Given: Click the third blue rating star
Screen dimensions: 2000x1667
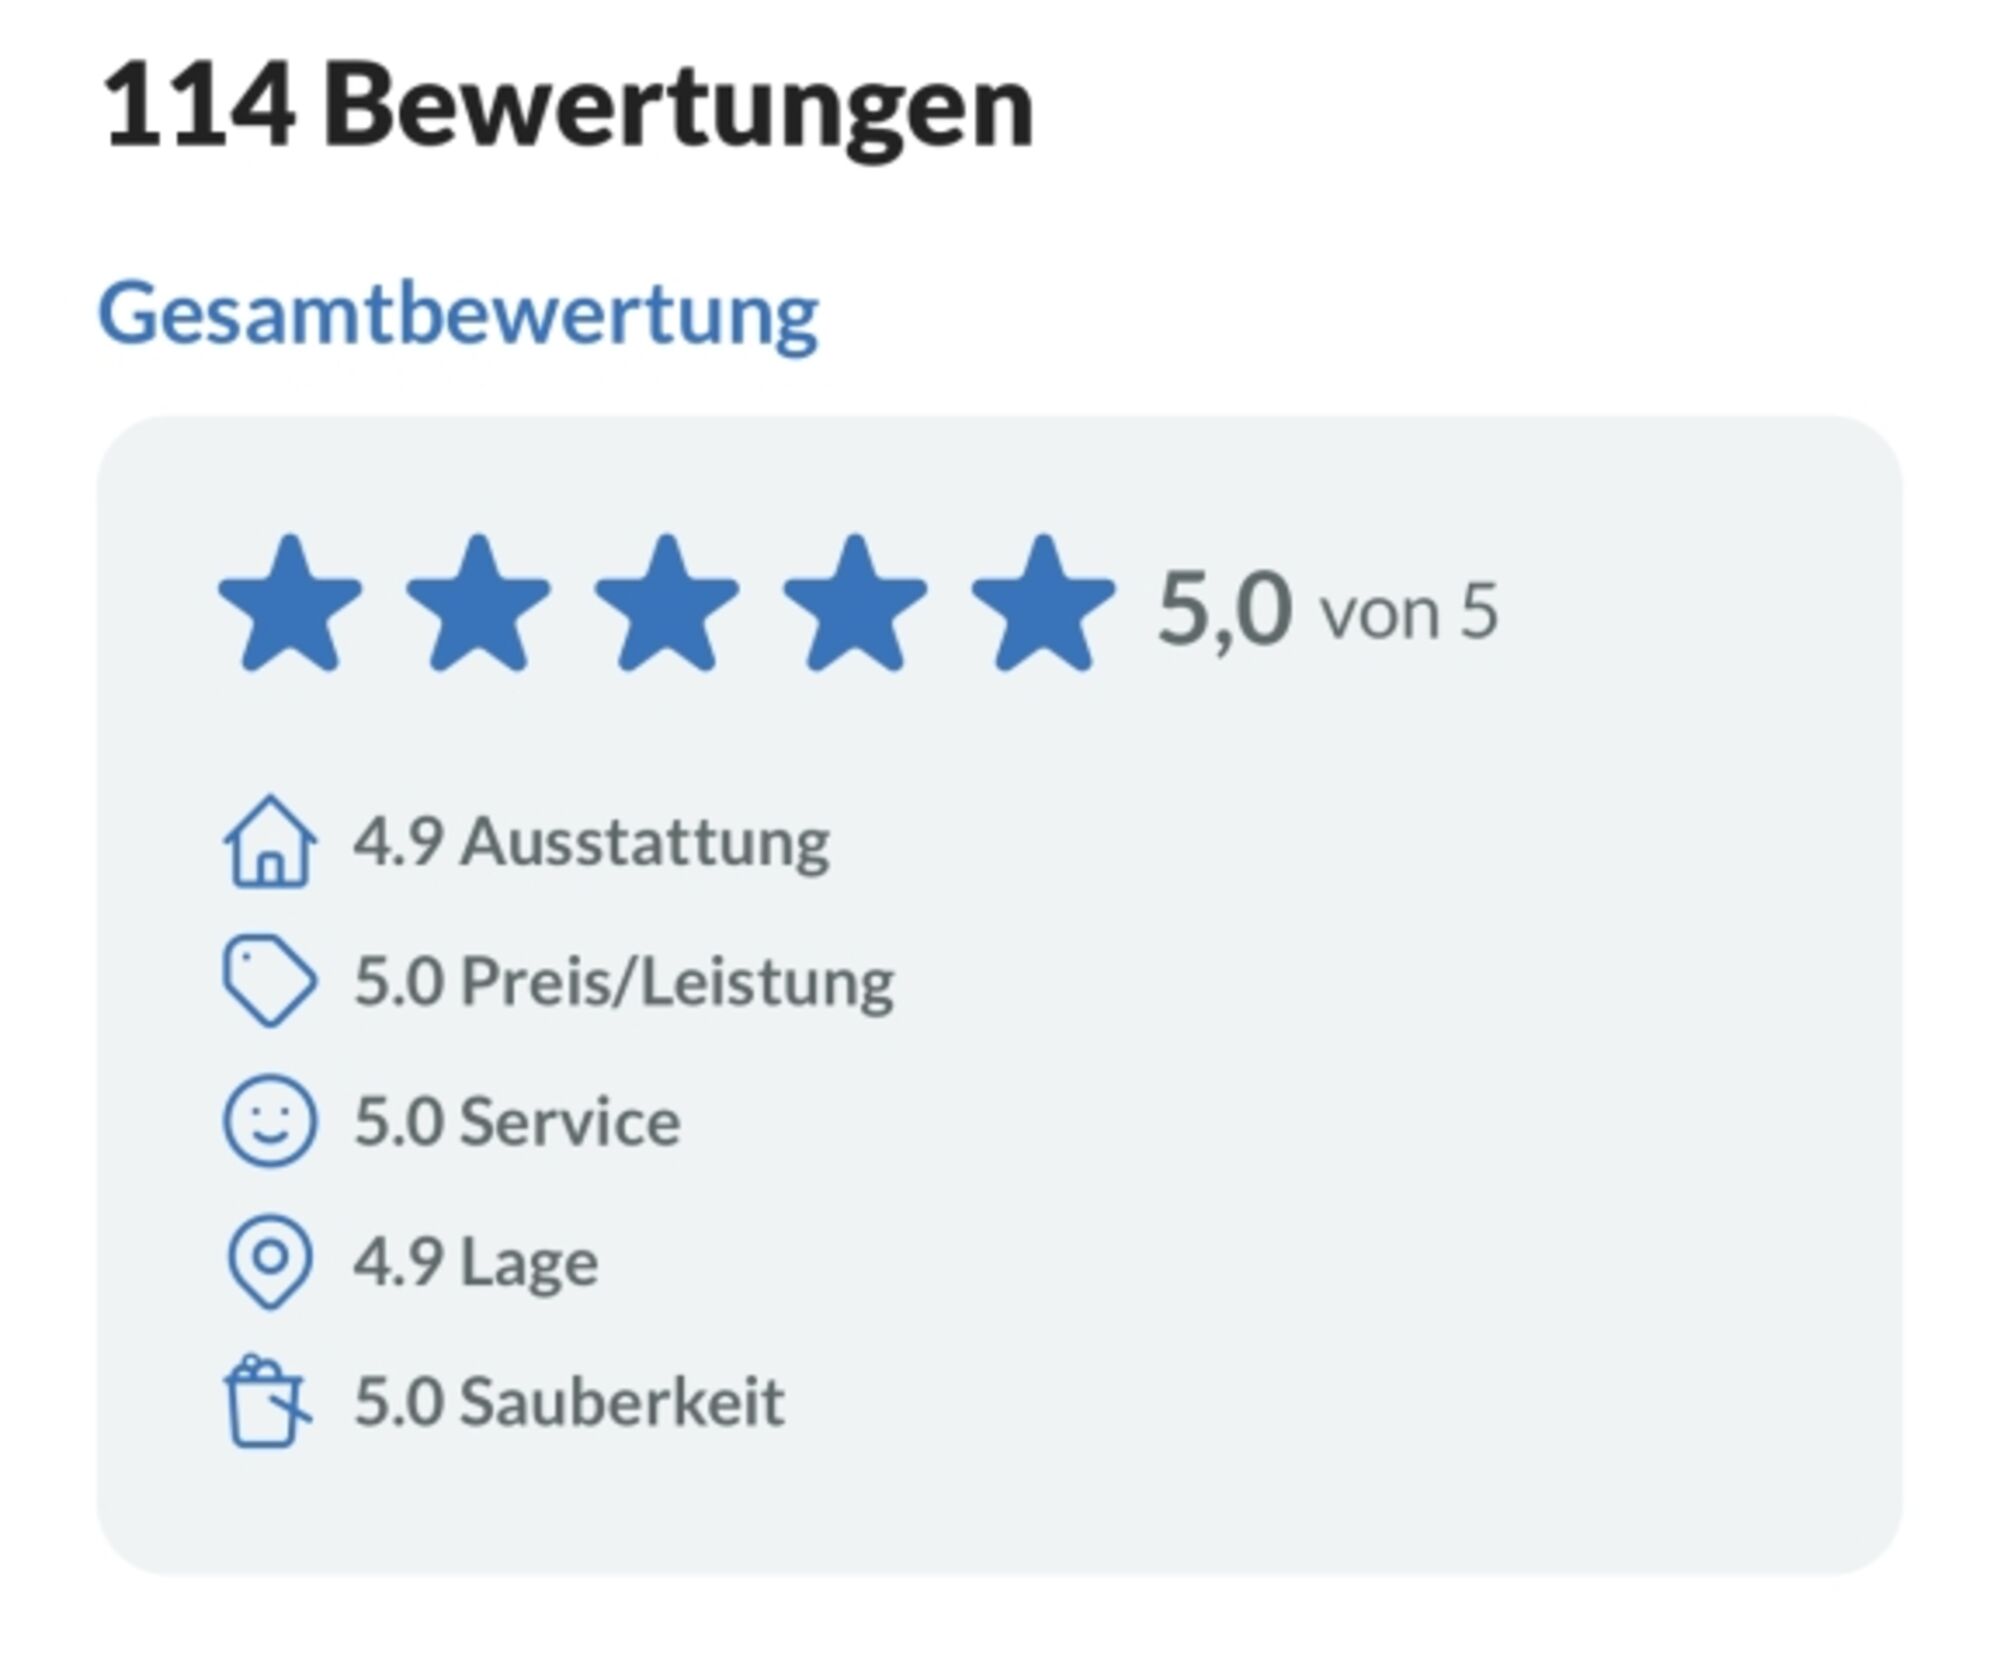Looking at the screenshot, I should coord(666,606).
